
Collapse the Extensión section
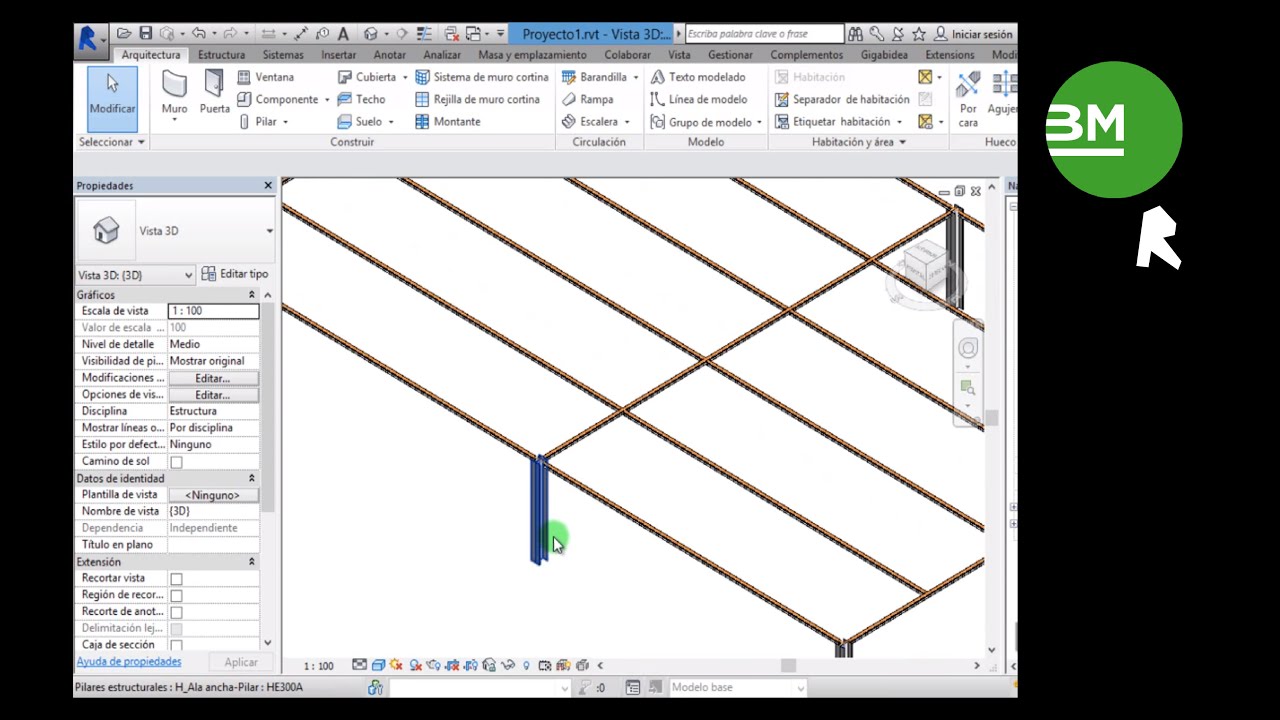tap(252, 562)
